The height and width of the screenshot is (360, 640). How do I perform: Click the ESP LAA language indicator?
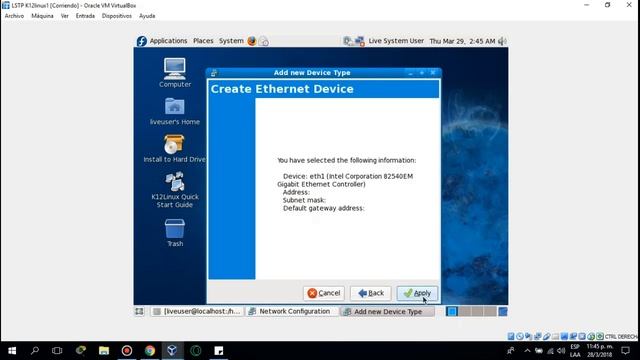tap(575, 351)
